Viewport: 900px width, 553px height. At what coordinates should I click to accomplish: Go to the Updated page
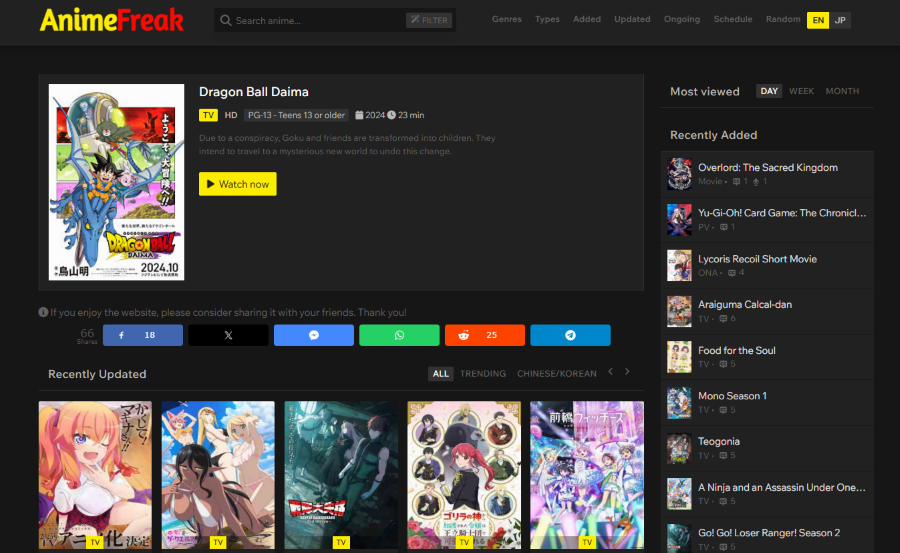632,19
